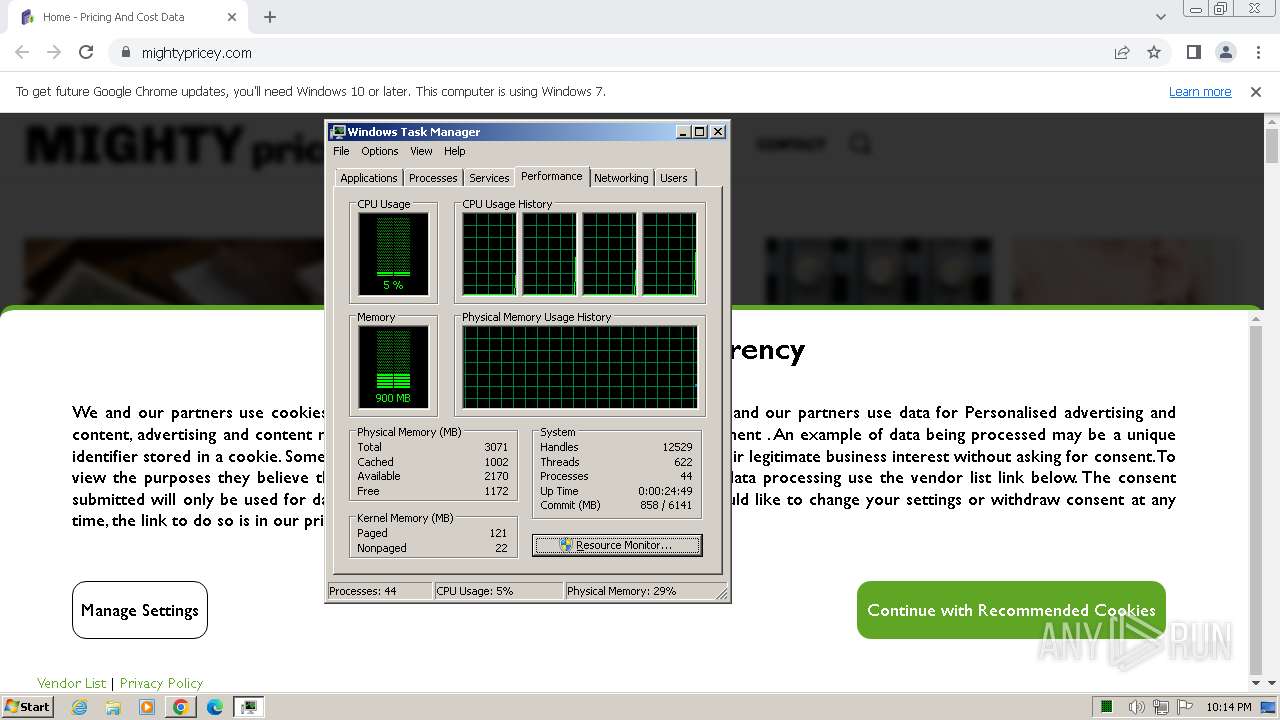Open Microsoft Edge taskbar icon
The image size is (1280, 720).
coord(215,707)
